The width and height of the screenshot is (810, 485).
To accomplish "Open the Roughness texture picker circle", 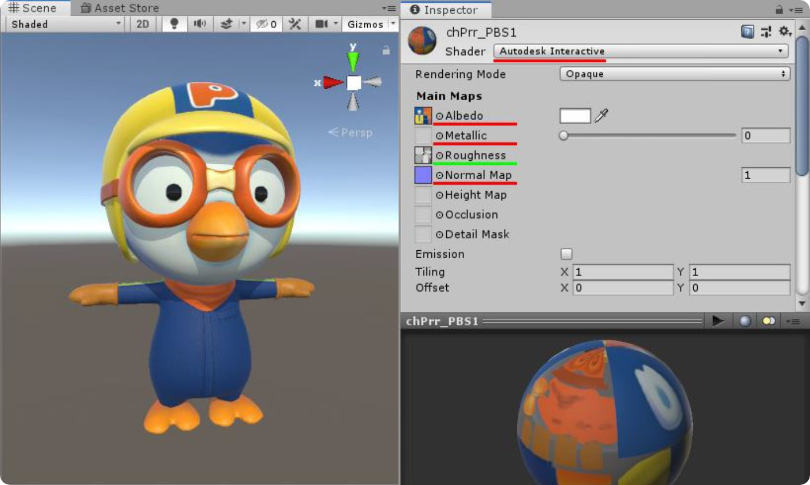I will [x=439, y=155].
